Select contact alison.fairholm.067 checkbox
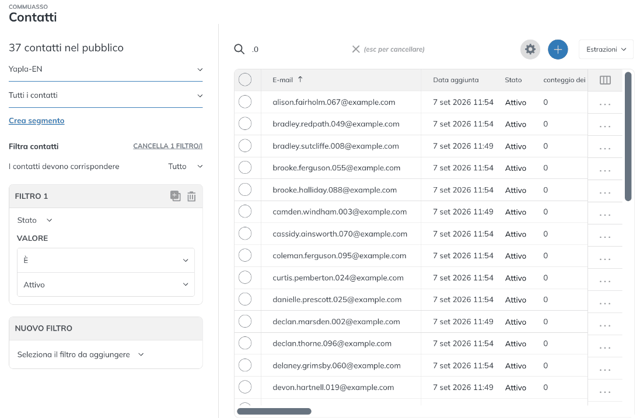 click(245, 102)
